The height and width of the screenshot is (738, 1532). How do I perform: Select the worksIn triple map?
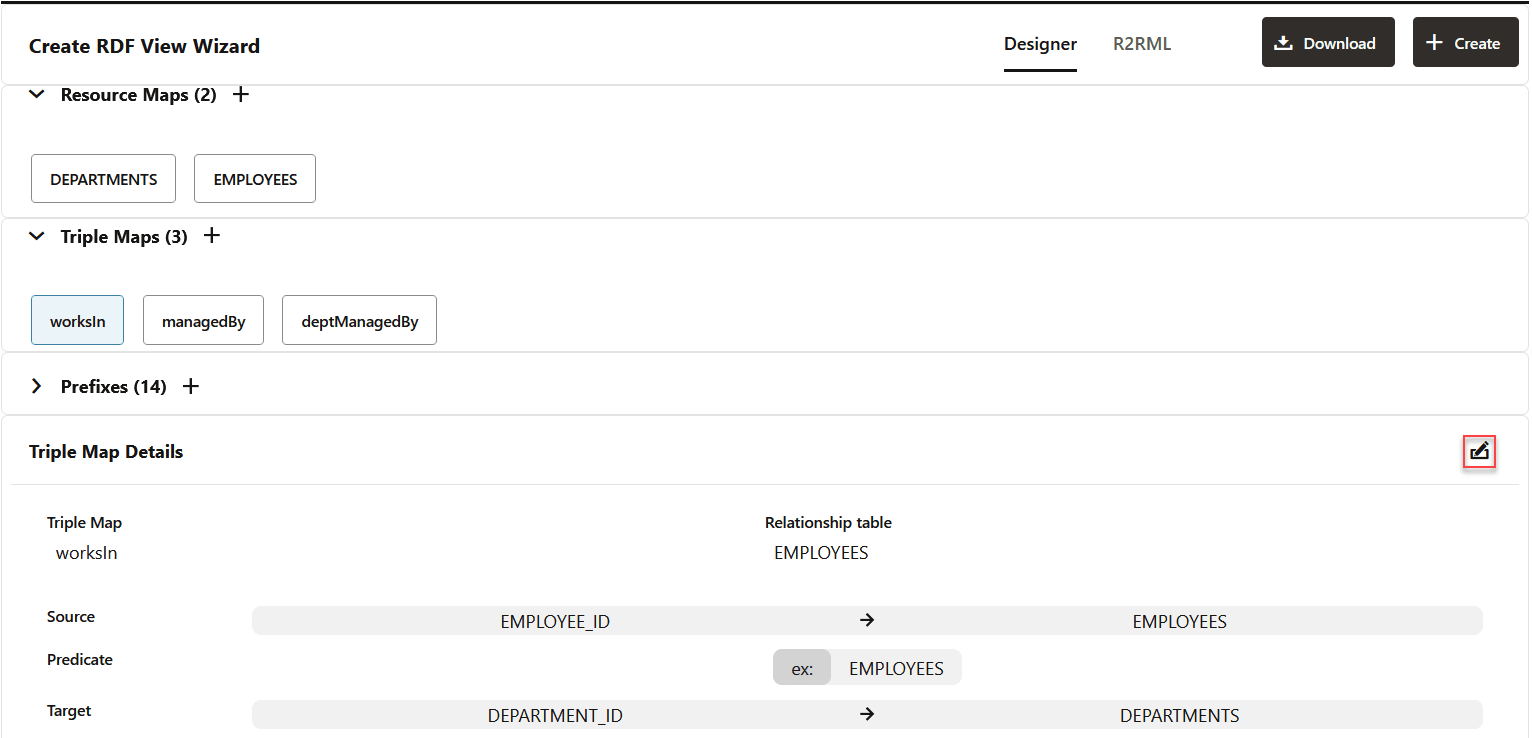77,320
